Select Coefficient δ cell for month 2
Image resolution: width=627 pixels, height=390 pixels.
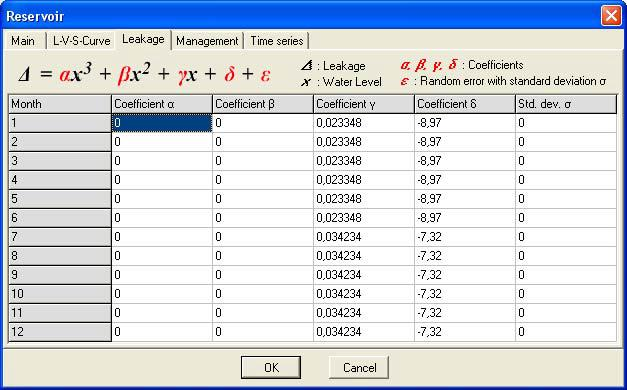click(465, 142)
